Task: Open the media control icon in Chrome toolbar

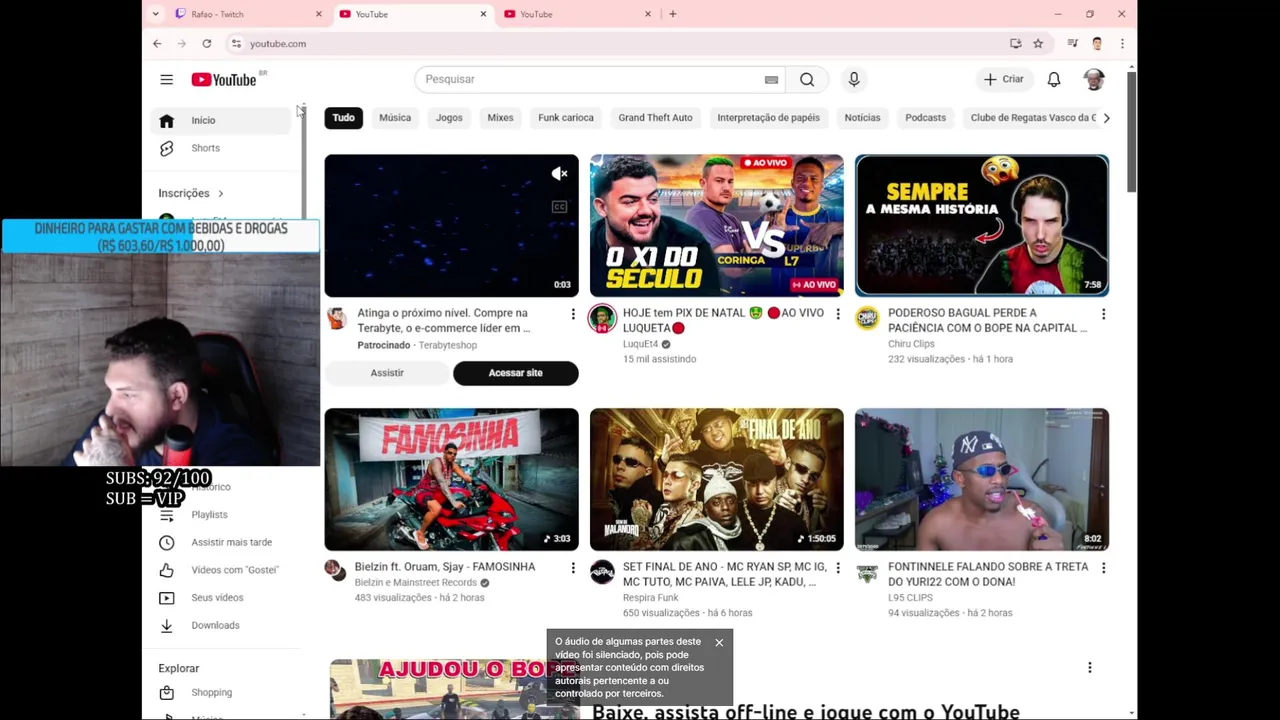Action: [1072, 43]
